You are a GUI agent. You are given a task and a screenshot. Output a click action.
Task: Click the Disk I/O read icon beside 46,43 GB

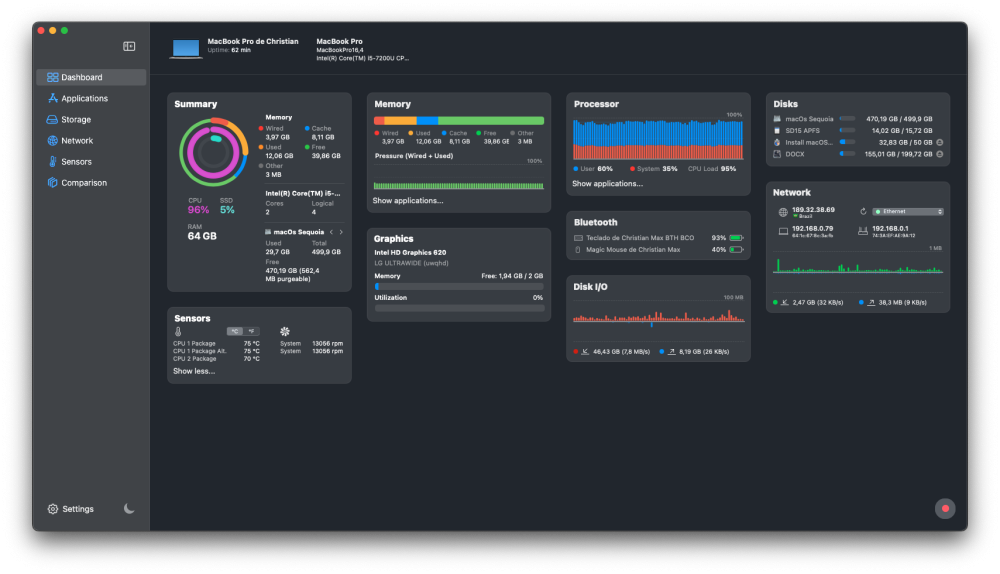[585, 351]
